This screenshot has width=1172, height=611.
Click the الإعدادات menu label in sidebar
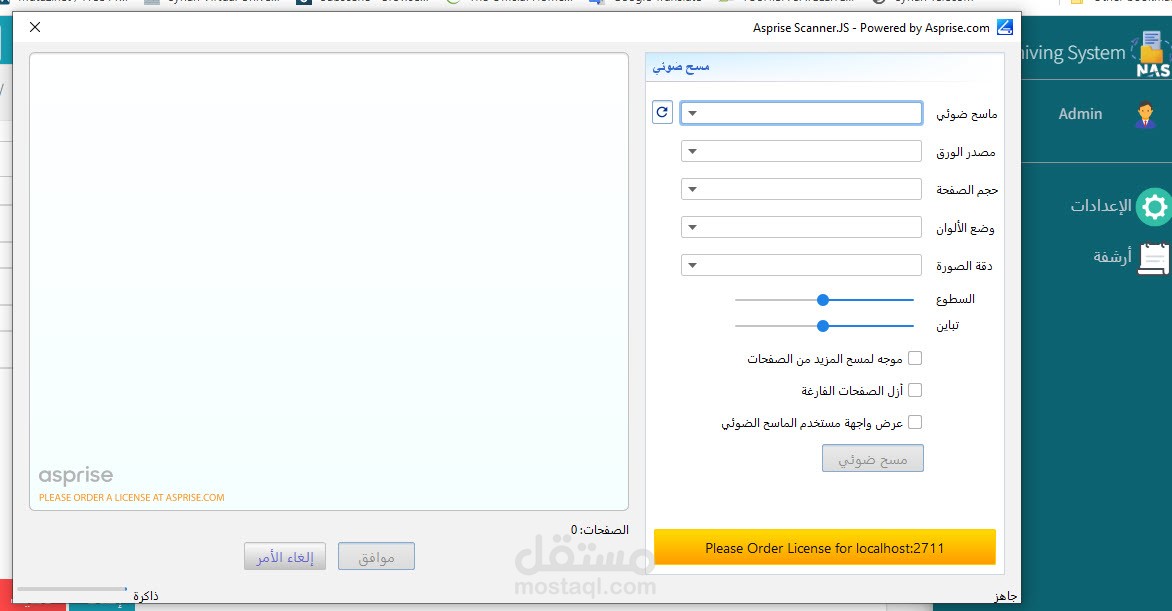(1101, 206)
